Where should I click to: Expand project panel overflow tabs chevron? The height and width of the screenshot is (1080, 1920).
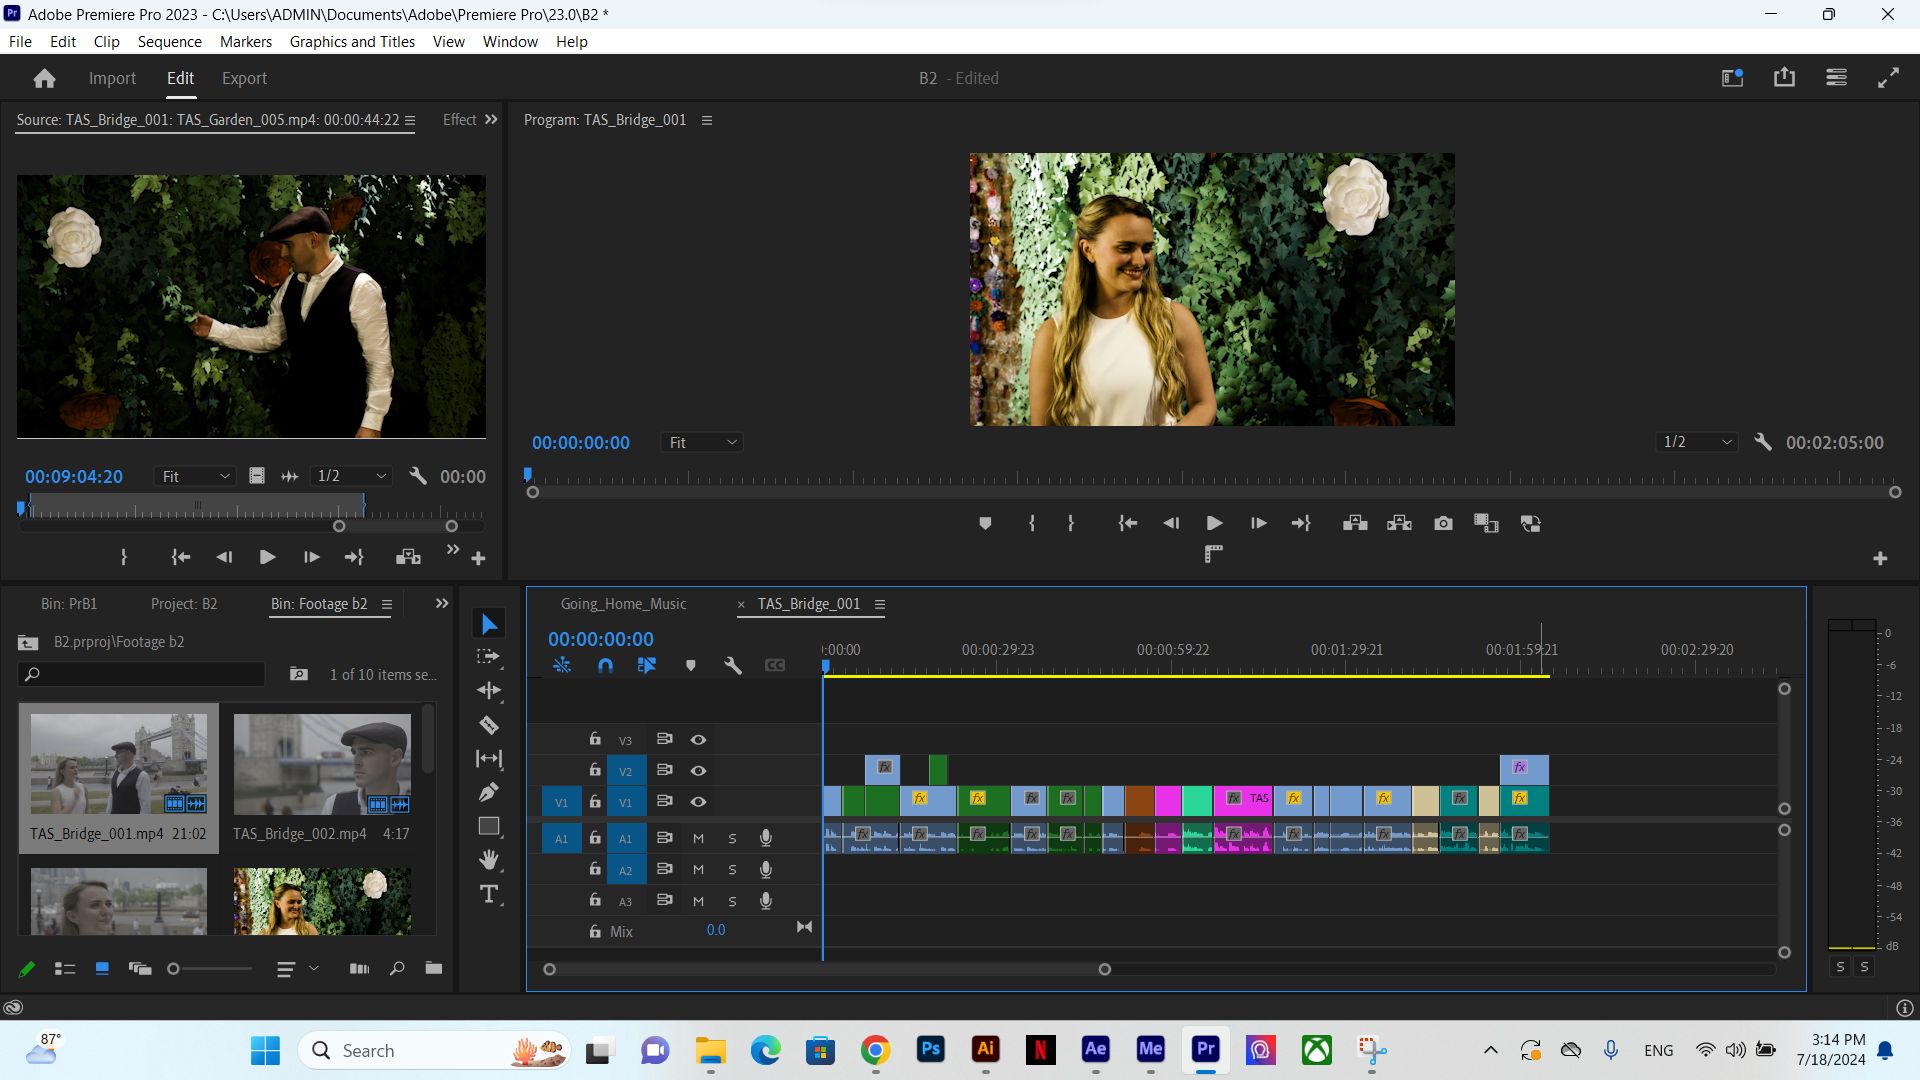click(x=442, y=603)
